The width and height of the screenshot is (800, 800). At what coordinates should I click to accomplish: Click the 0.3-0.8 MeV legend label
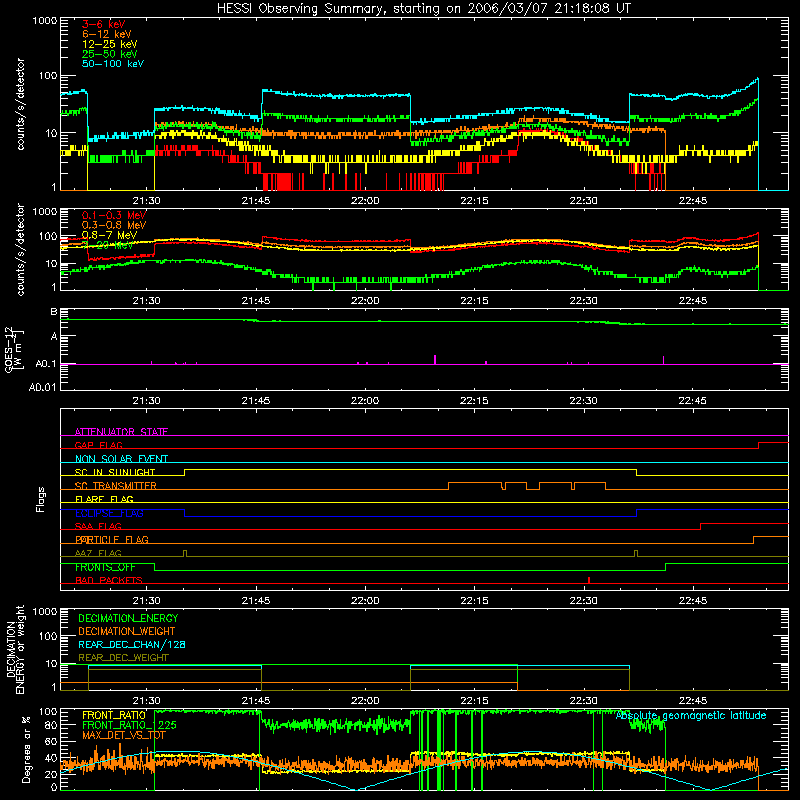114,225
